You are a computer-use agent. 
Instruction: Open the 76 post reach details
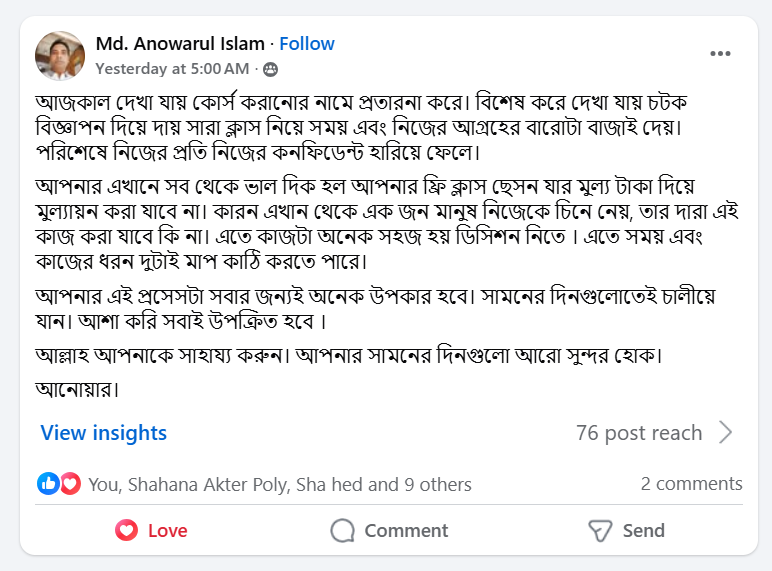(x=639, y=433)
